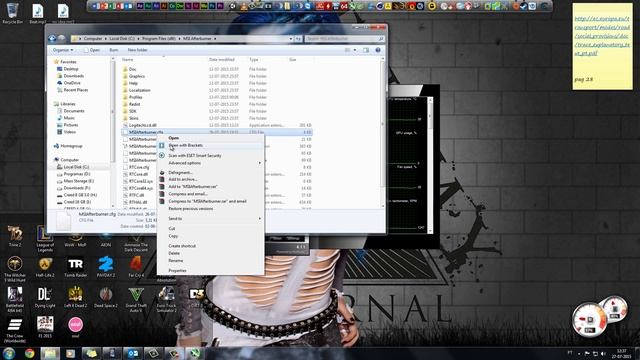Select the RTCore.cfg file
Viewport: 640px width, 360px height.
point(139,167)
